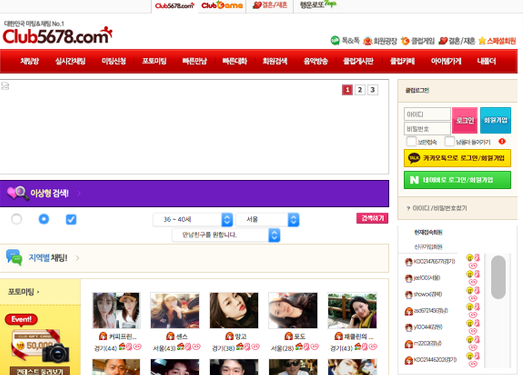Go to banner slide 3
Image resolution: width=523 pixels, height=375 pixels.
[373, 90]
